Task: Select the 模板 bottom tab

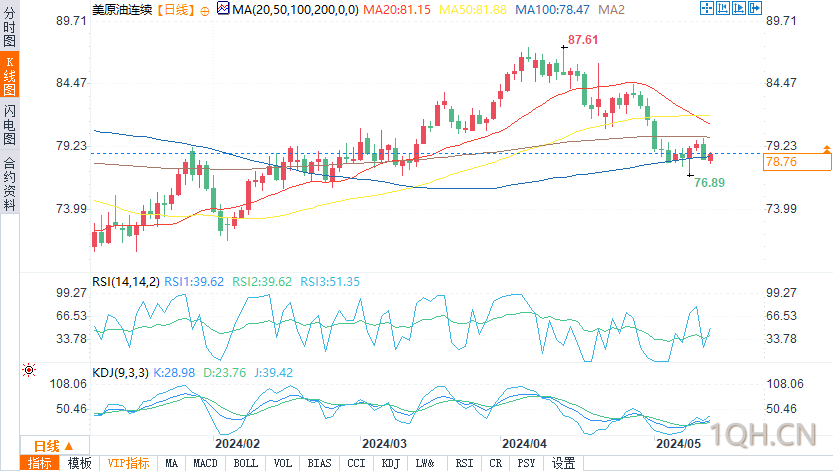Action: click(x=80, y=463)
